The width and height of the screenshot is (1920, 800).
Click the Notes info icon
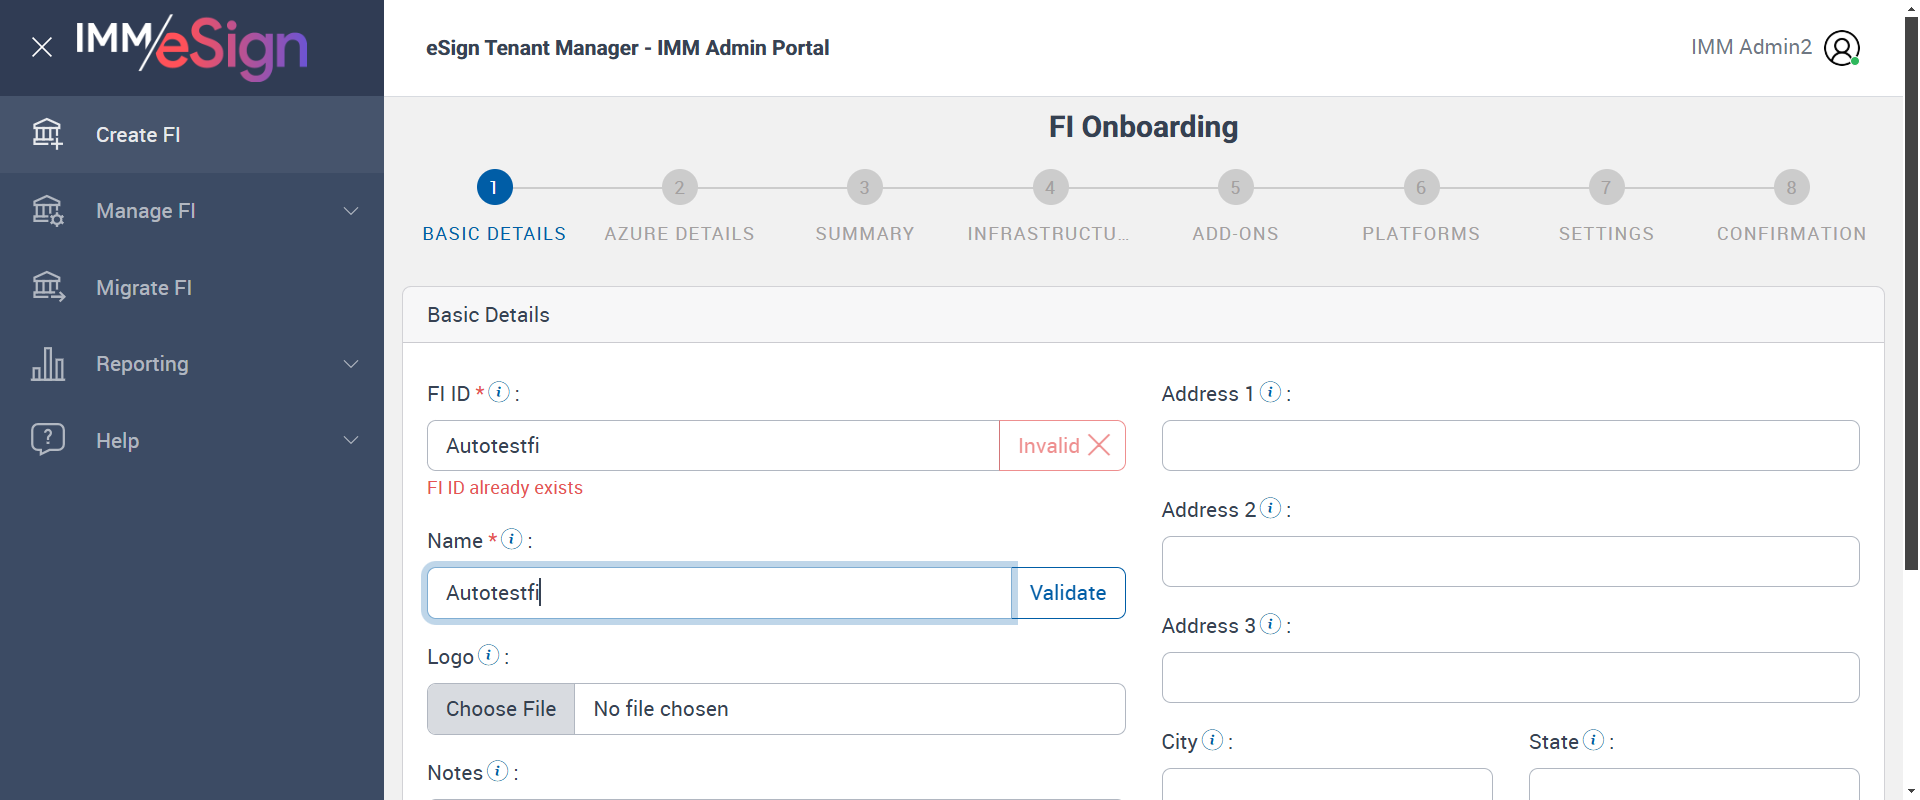click(497, 771)
